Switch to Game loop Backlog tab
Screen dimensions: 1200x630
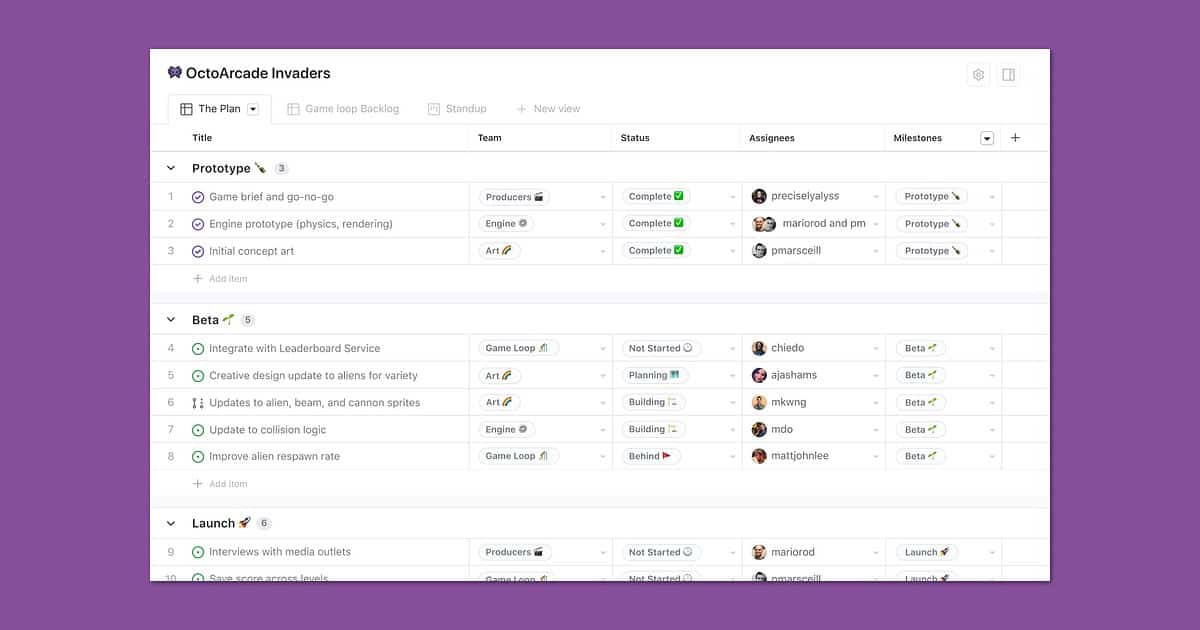[x=343, y=109]
